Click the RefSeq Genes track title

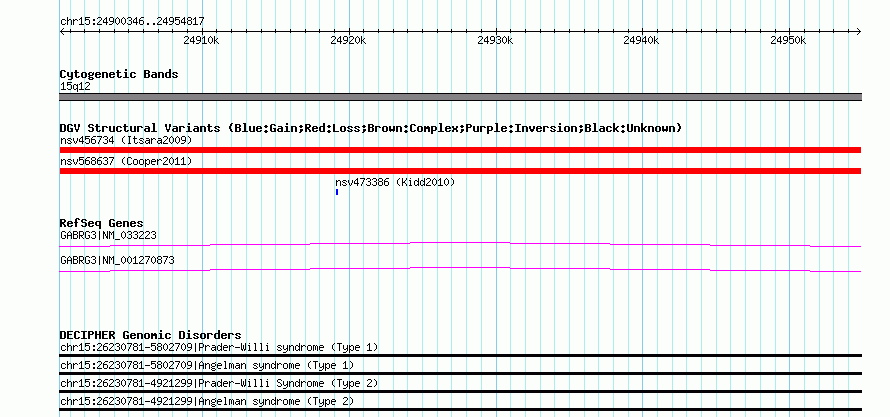102,223
